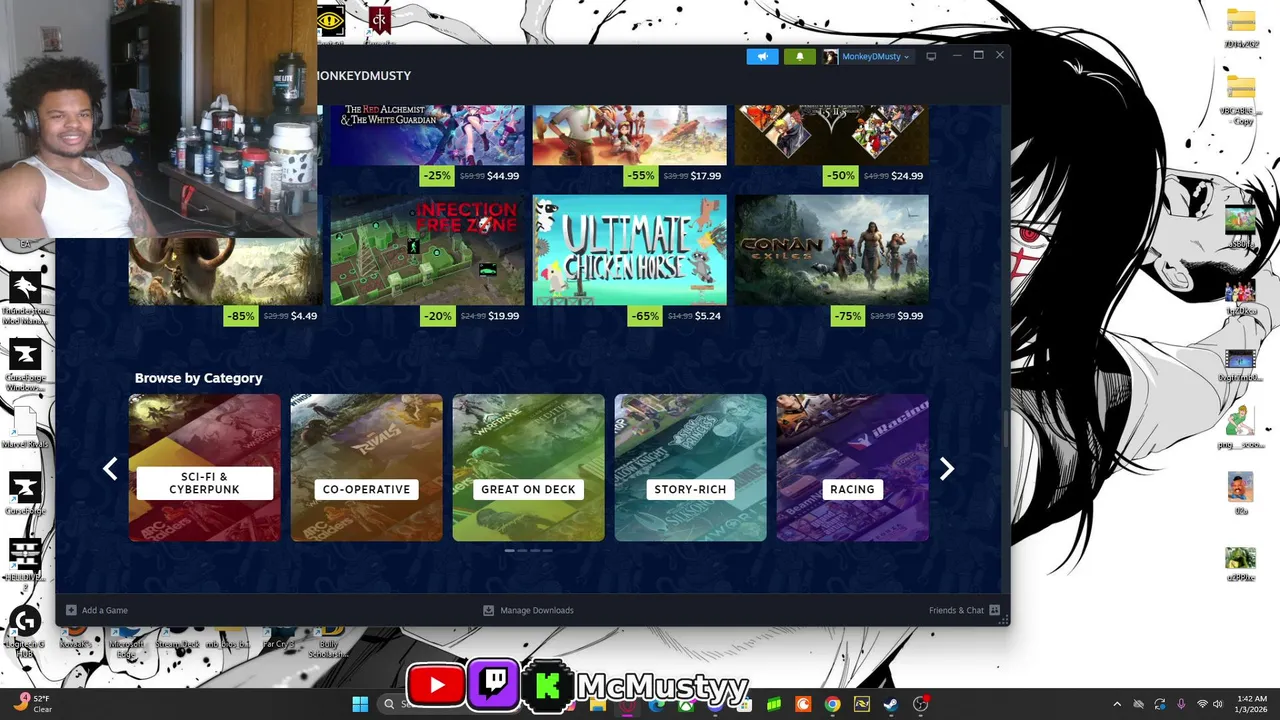Click the -85% $4.49 price tag
This screenshot has height=720, width=1280.
pyautogui.click(x=273, y=315)
